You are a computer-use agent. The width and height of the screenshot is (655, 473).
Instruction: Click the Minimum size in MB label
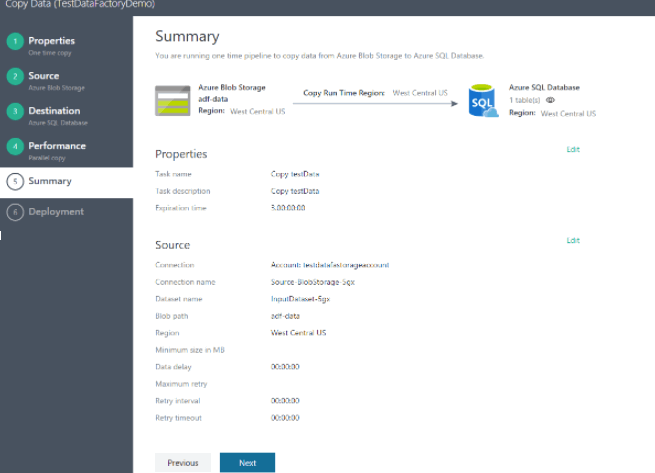190,350
